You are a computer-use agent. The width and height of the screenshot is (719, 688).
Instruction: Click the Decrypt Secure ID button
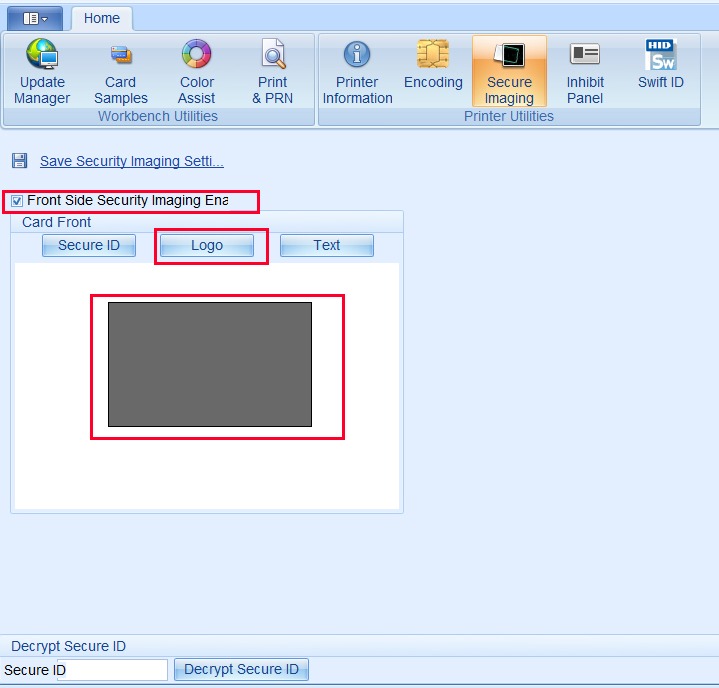click(x=241, y=670)
